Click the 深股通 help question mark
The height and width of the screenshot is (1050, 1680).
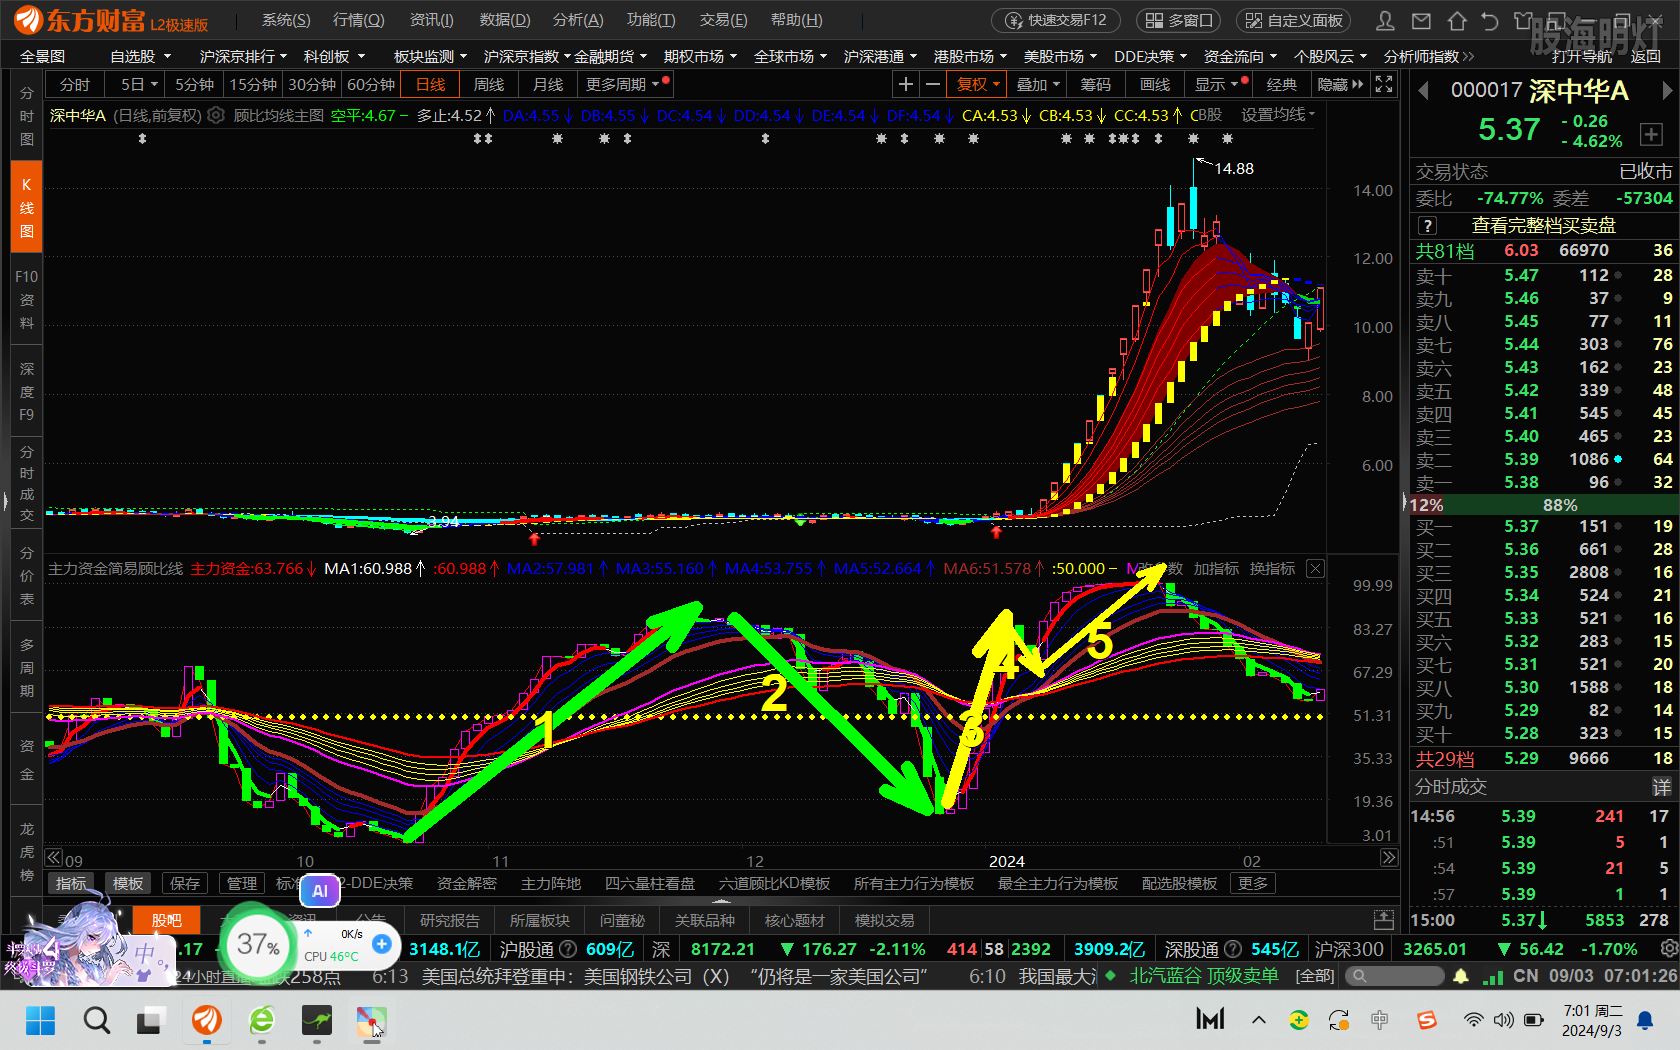coord(1233,949)
